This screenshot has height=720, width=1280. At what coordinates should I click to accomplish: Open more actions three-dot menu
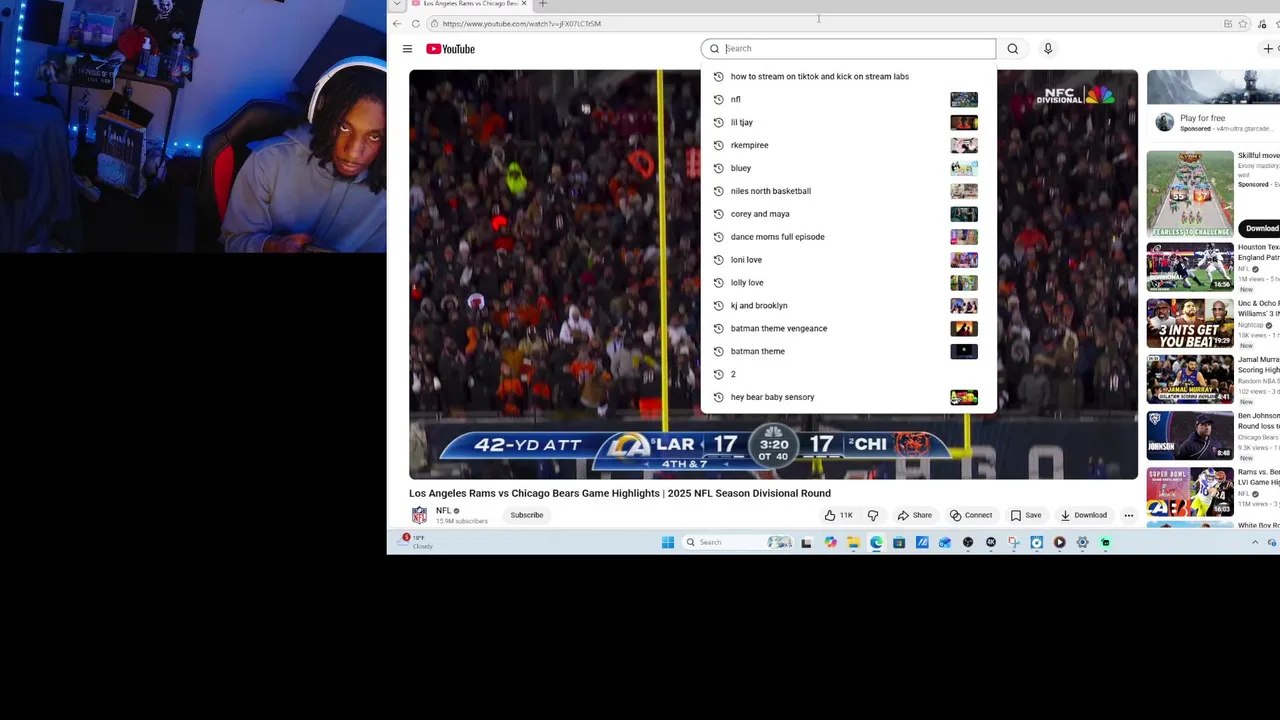[1128, 515]
